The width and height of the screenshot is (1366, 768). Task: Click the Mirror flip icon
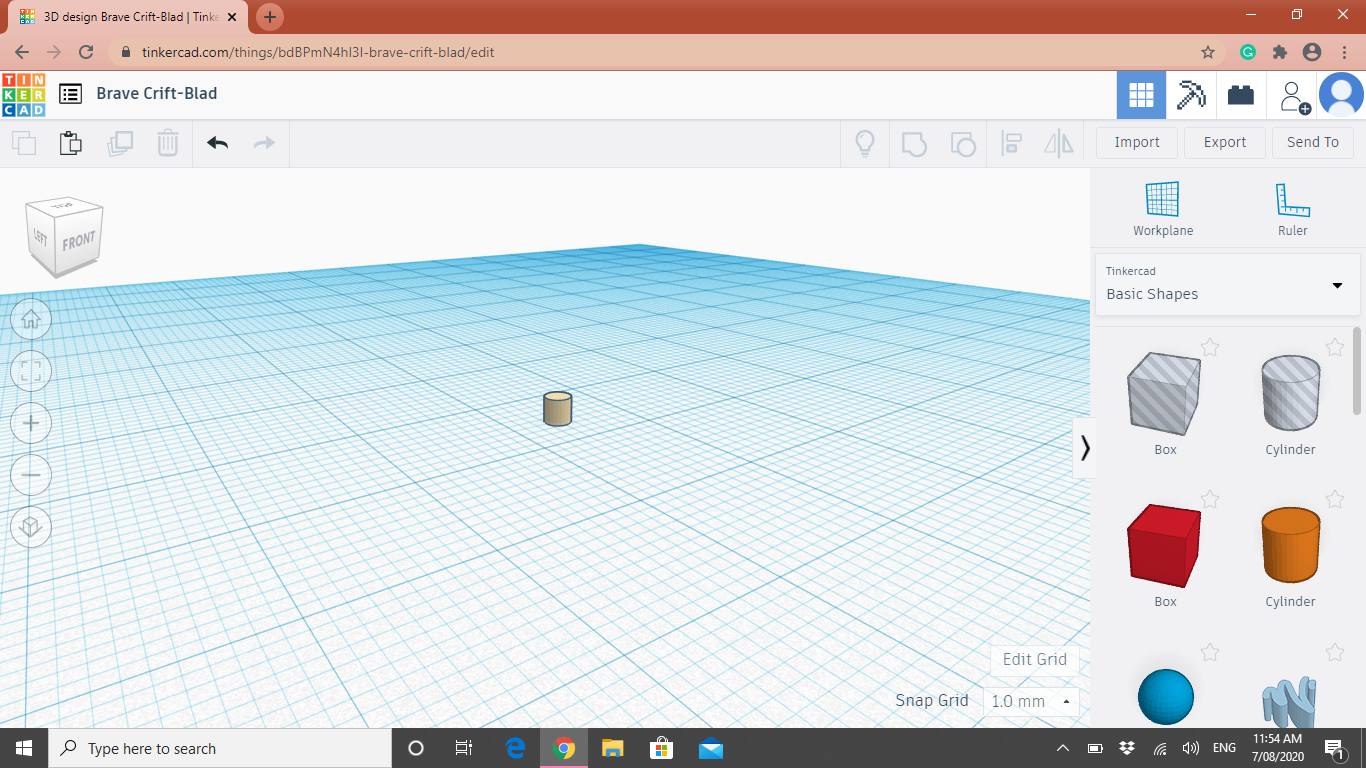(x=1059, y=143)
